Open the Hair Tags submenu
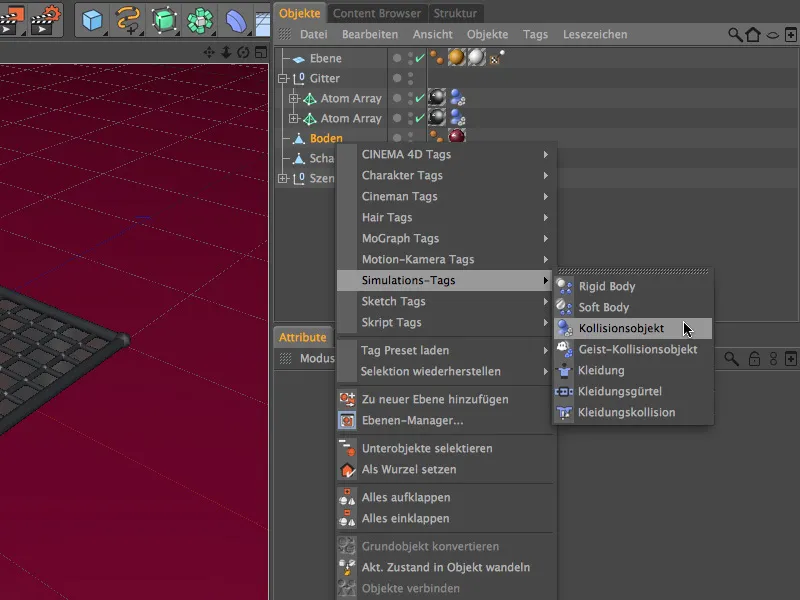This screenshot has width=800, height=600. 446,217
